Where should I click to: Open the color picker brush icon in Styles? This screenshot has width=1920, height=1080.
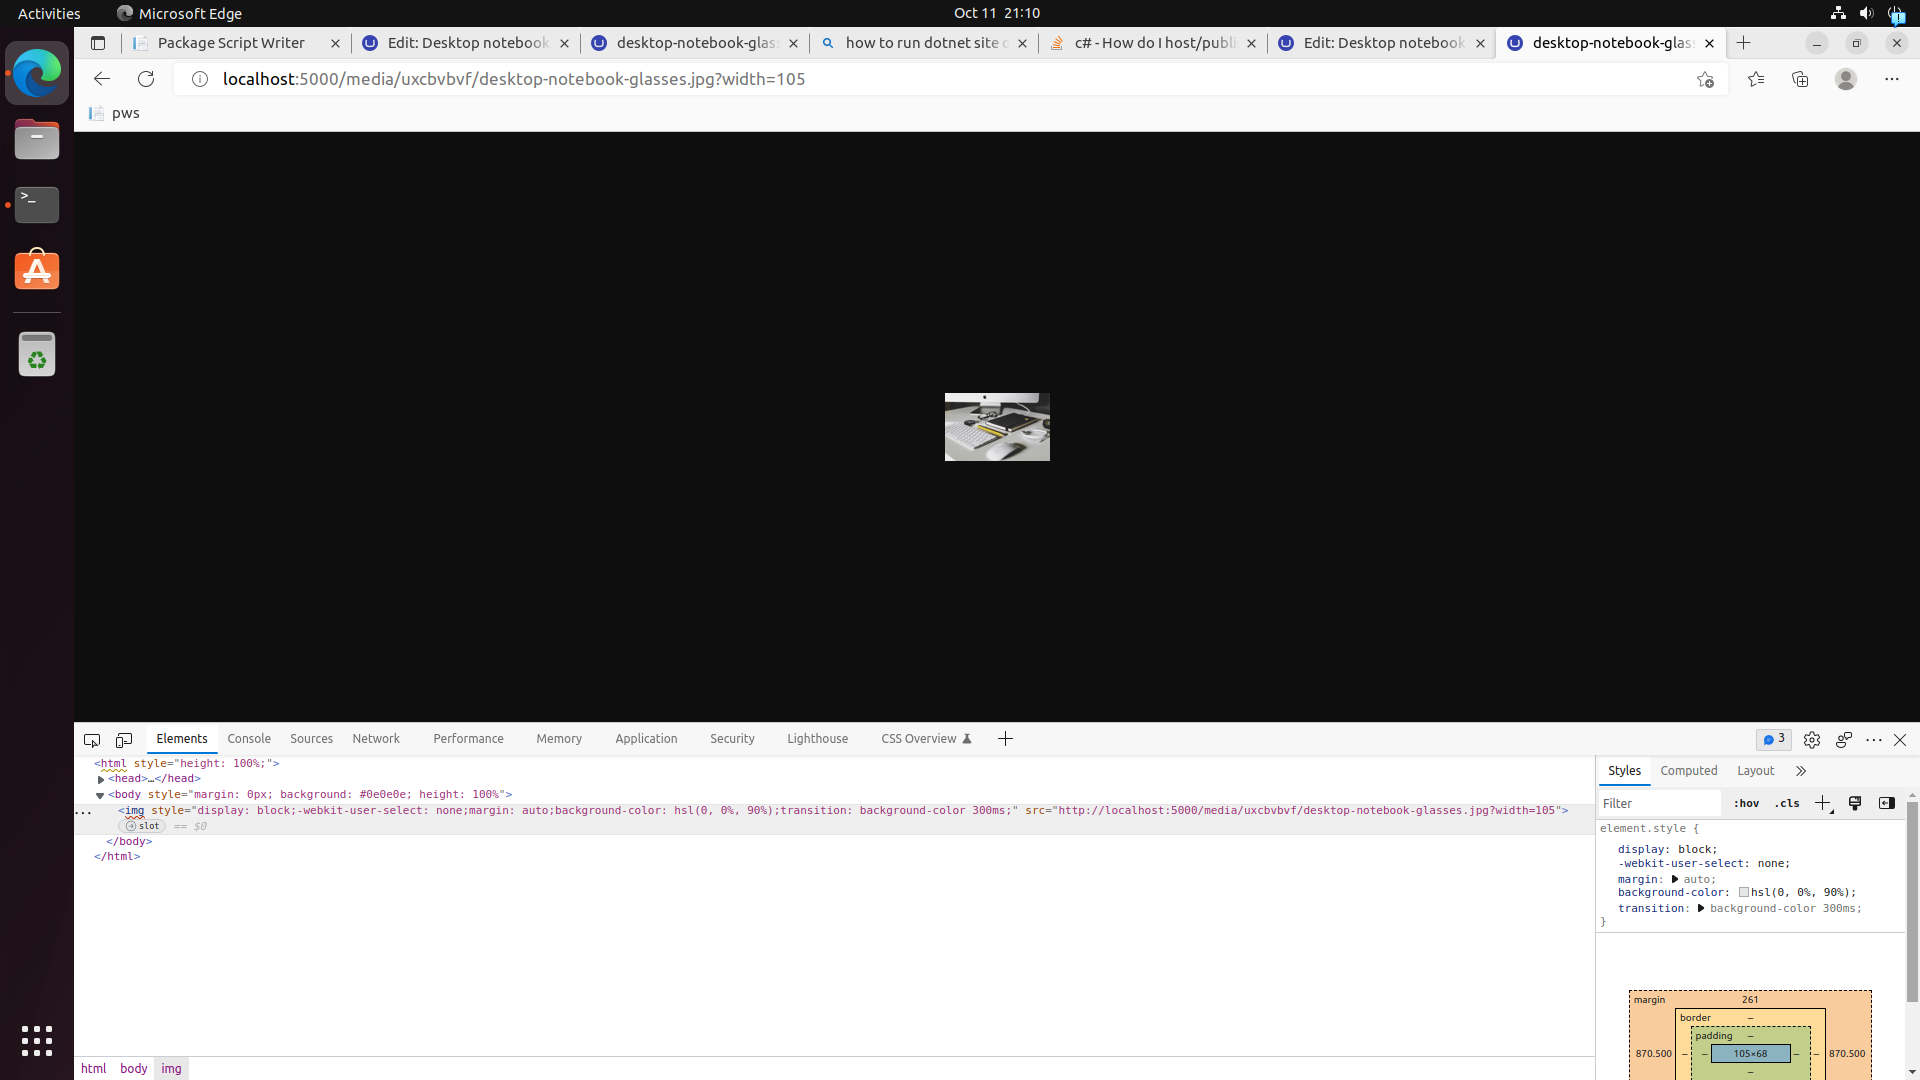tap(1855, 803)
